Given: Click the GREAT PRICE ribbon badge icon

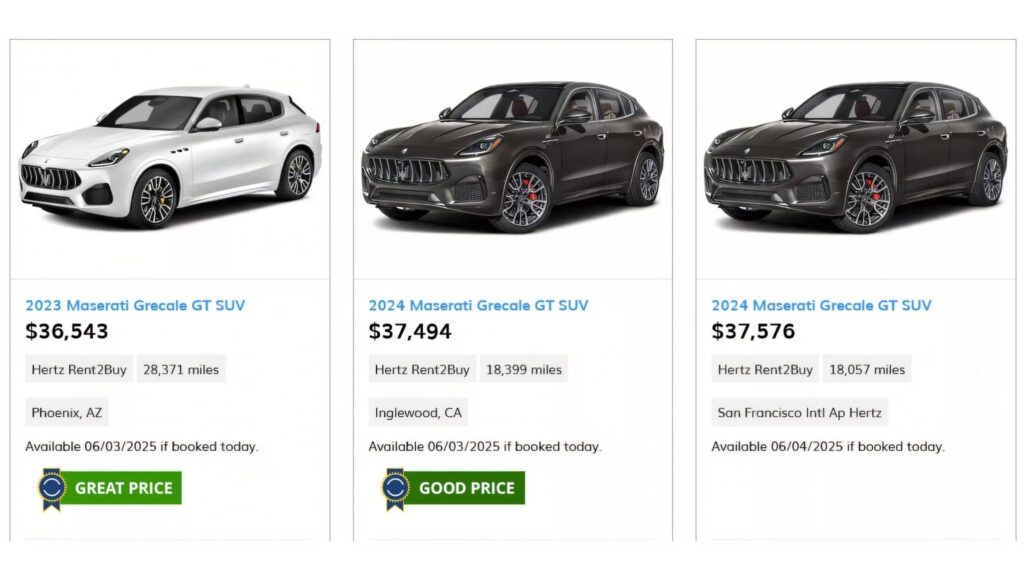Looking at the screenshot, I should tap(52, 488).
